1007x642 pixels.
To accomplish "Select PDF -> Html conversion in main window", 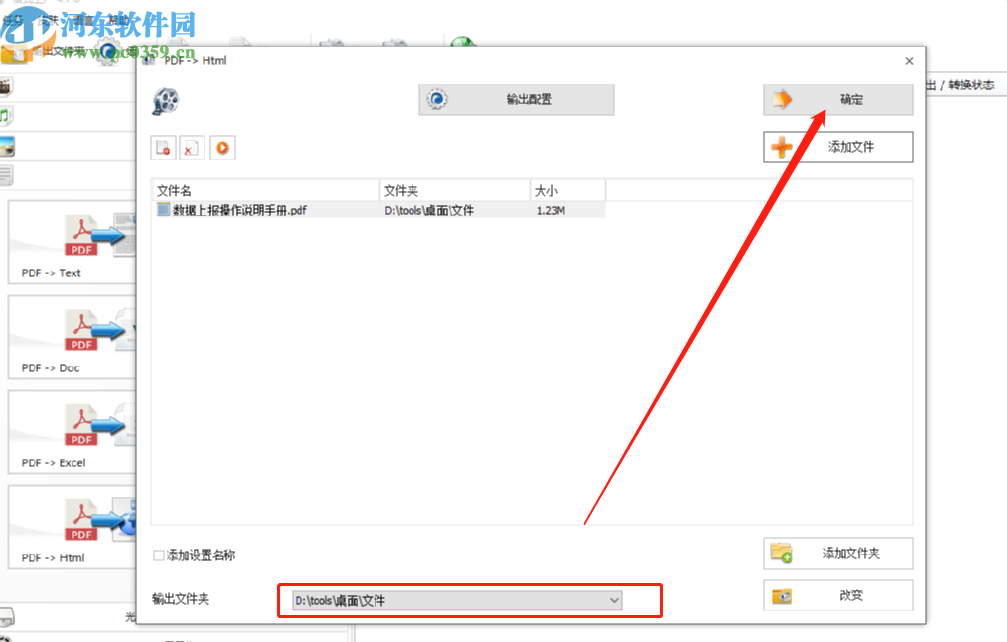I will 73,527.
